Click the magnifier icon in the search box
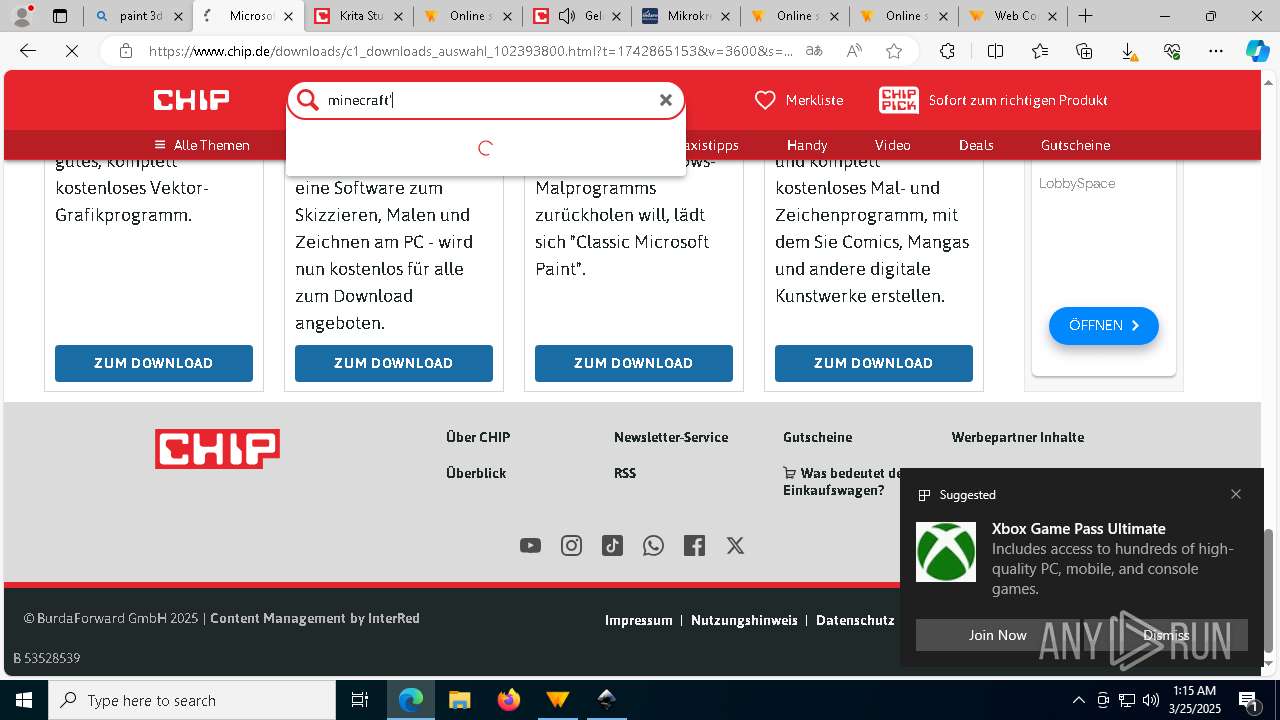Image resolution: width=1280 pixels, height=720 pixels. point(308,100)
